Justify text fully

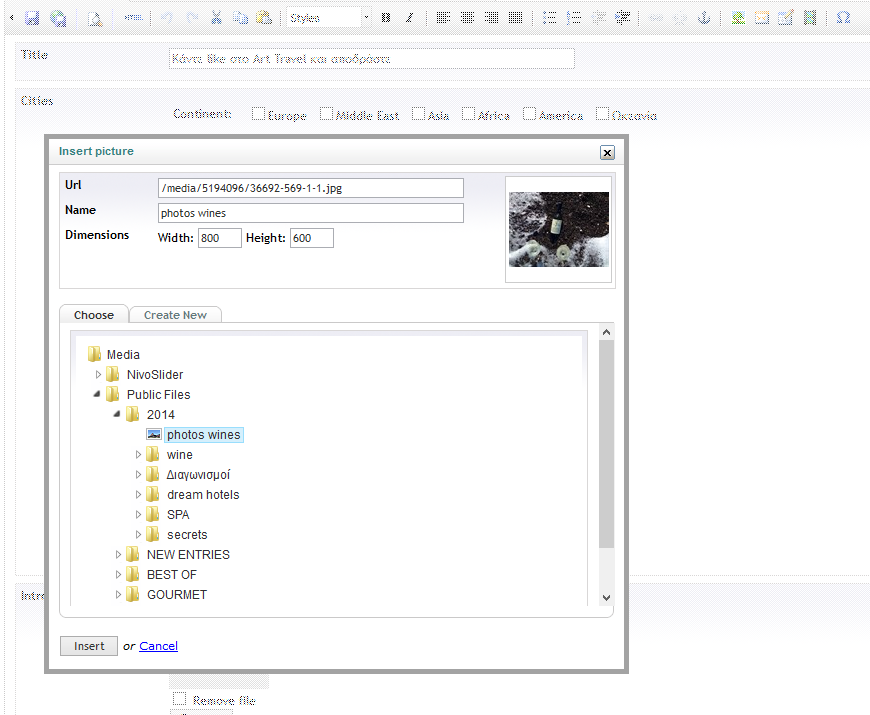pyautogui.click(x=515, y=18)
